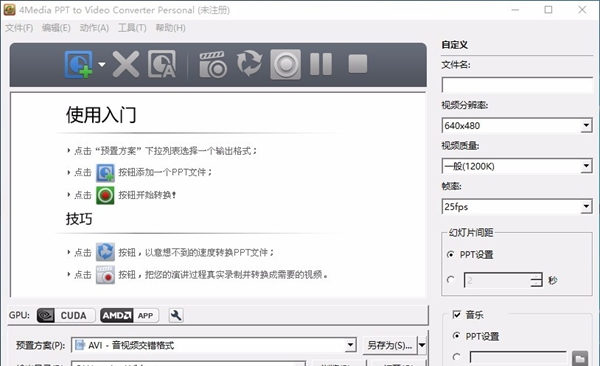Image resolution: width=600 pixels, height=366 pixels.
Task: Click the express convert icon in tips
Action: click(x=105, y=252)
